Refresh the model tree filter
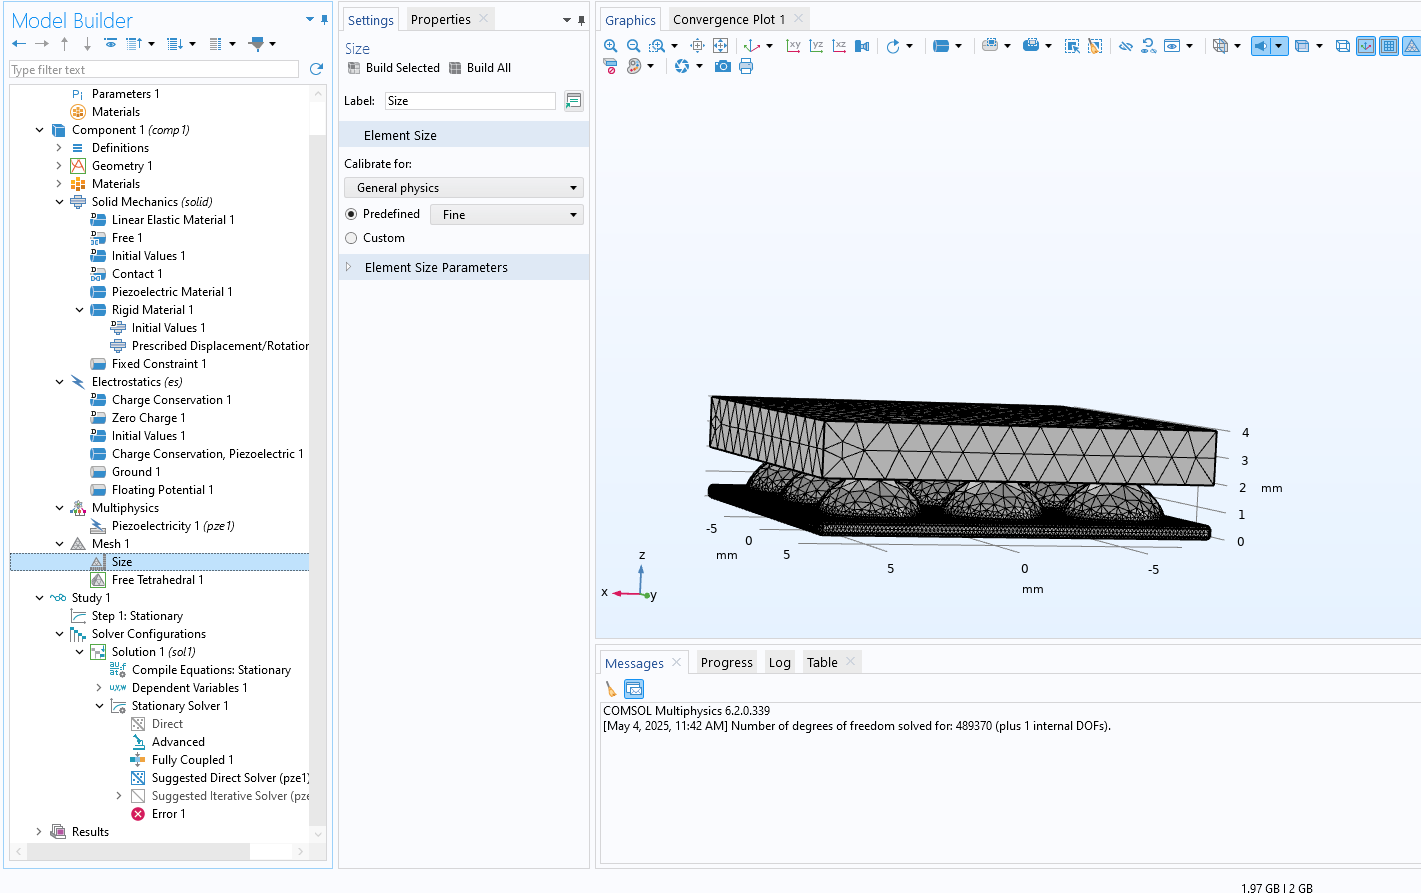Image resolution: width=1421 pixels, height=893 pixels. (x=317, y=69)
